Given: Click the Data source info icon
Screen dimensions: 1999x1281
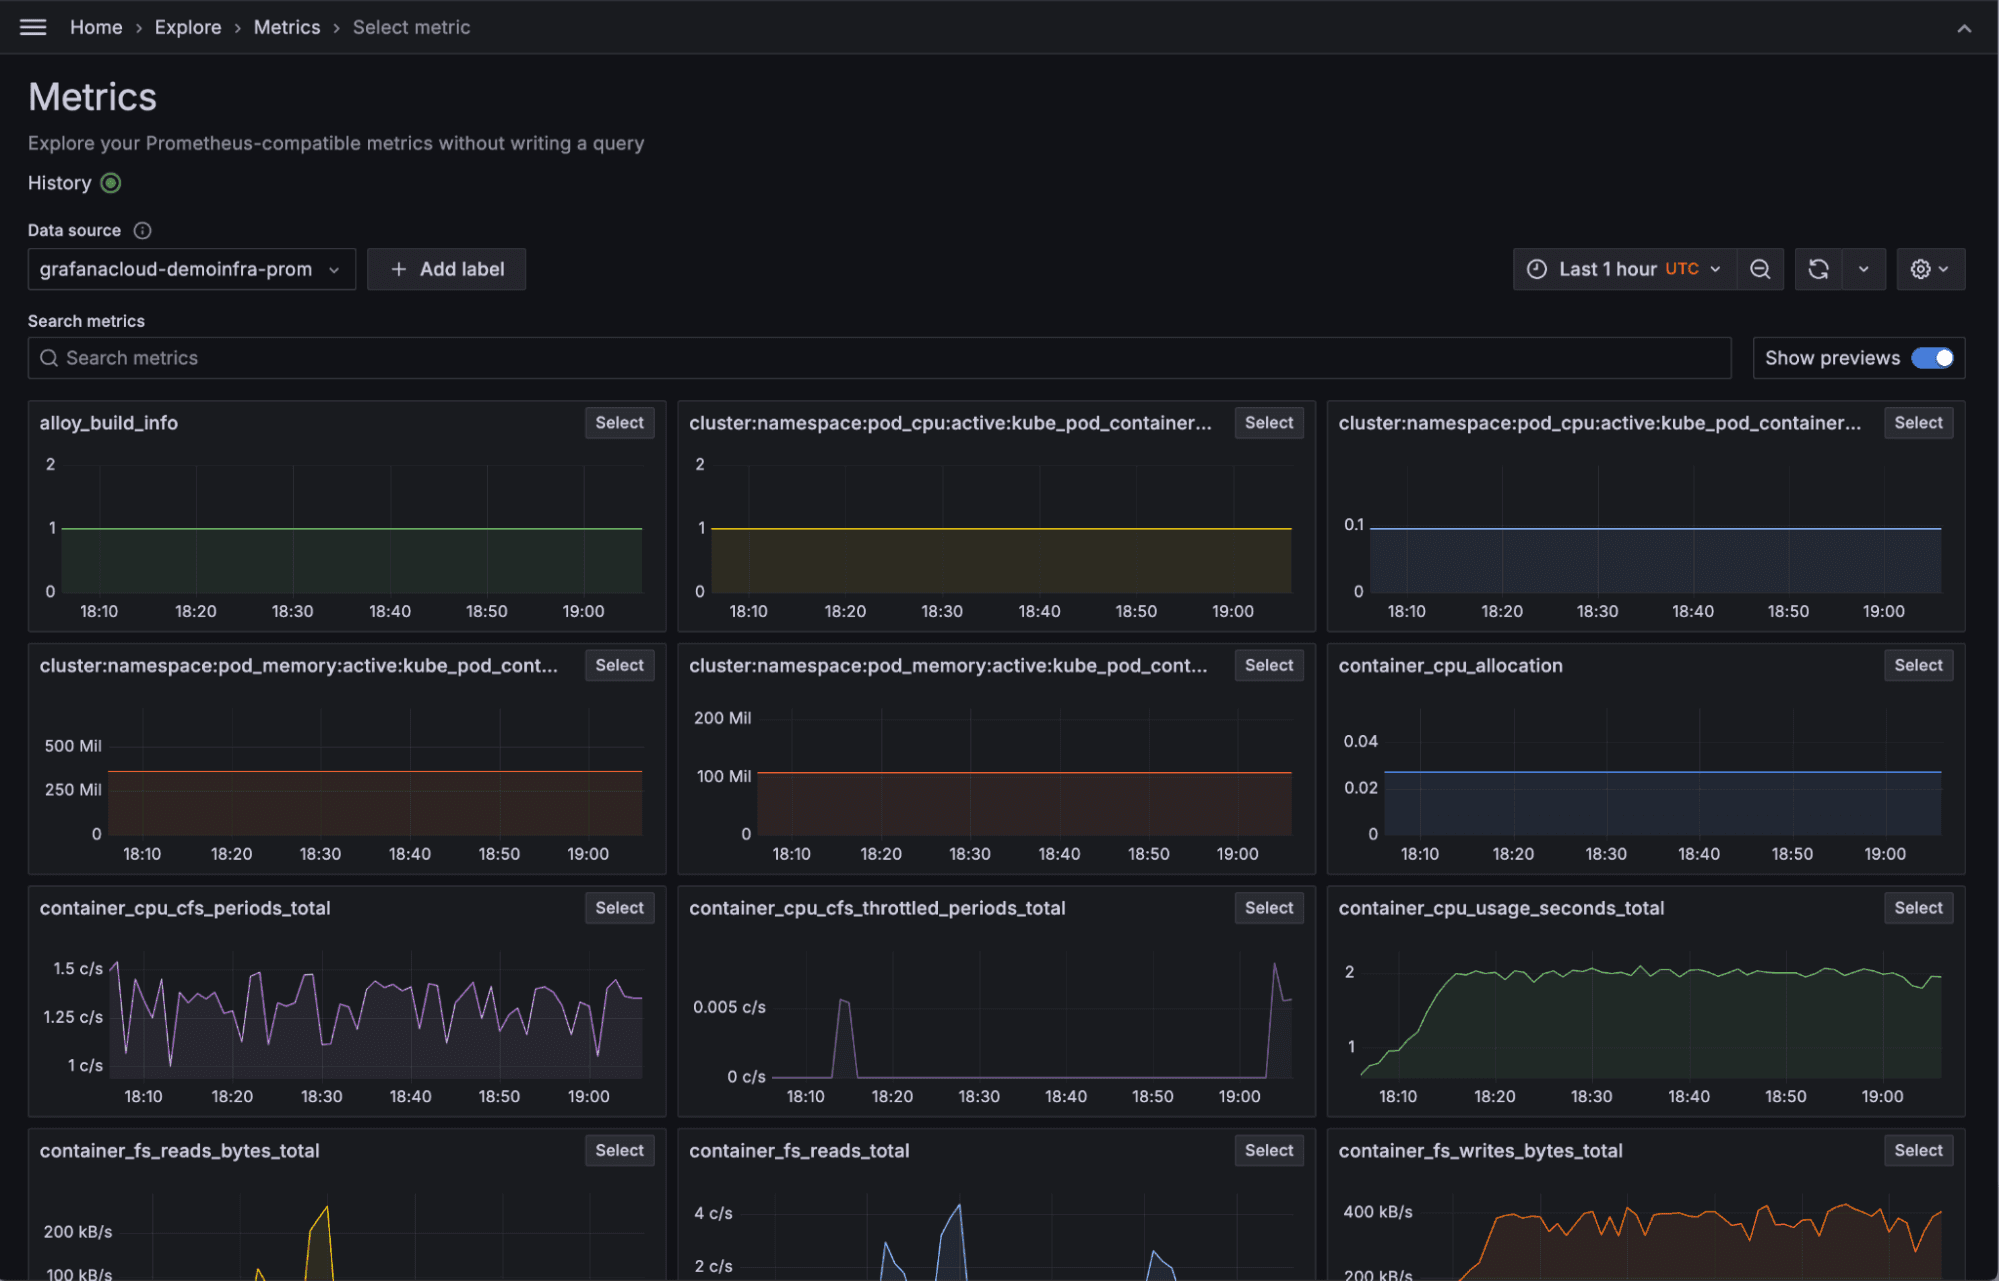Looking at the screenshot, I should tap(143, 230).
